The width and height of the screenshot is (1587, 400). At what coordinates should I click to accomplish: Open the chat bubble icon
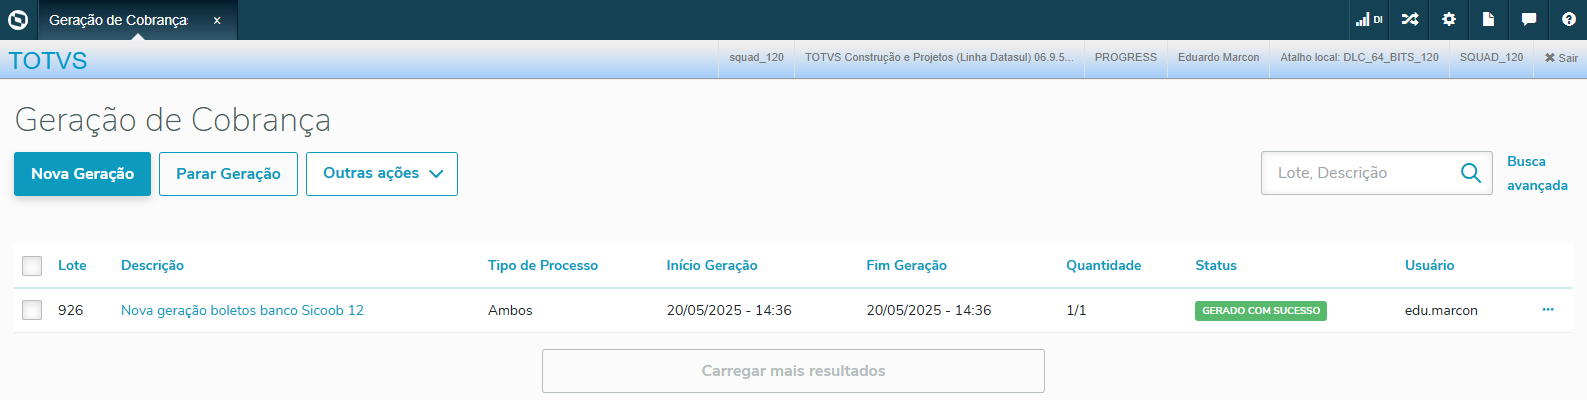1528,19
